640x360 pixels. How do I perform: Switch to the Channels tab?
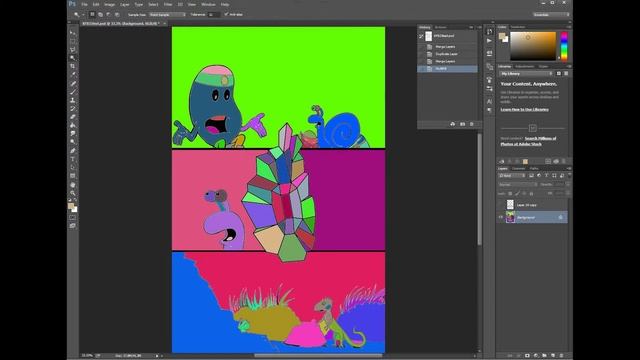tap(518, 168)
